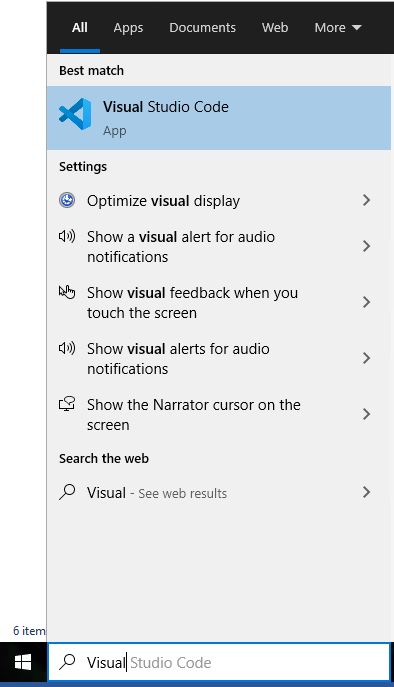The image size is (394, 687).
Task: Open Show a visual alert for audio notifications
Action: click(x=219, y=246)
